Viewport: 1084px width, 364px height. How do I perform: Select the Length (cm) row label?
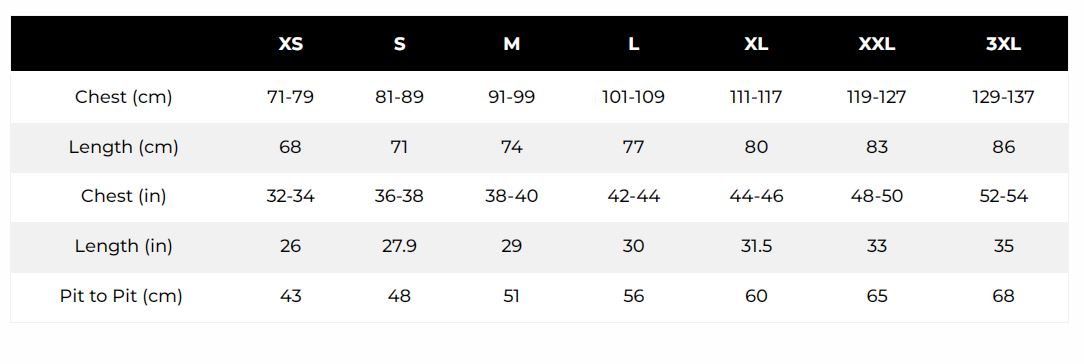[x=124, y=147]
